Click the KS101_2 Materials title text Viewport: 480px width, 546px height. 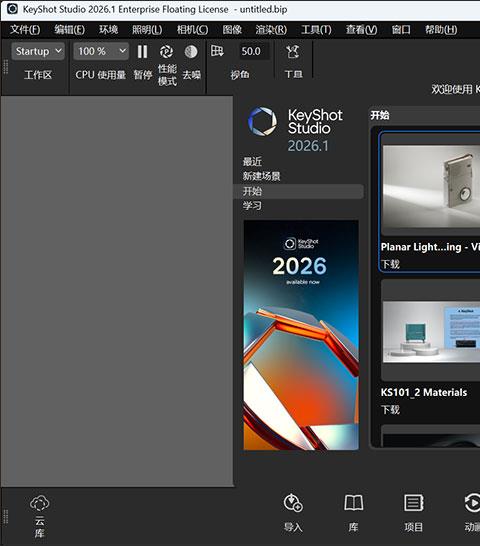pos(424,392)
